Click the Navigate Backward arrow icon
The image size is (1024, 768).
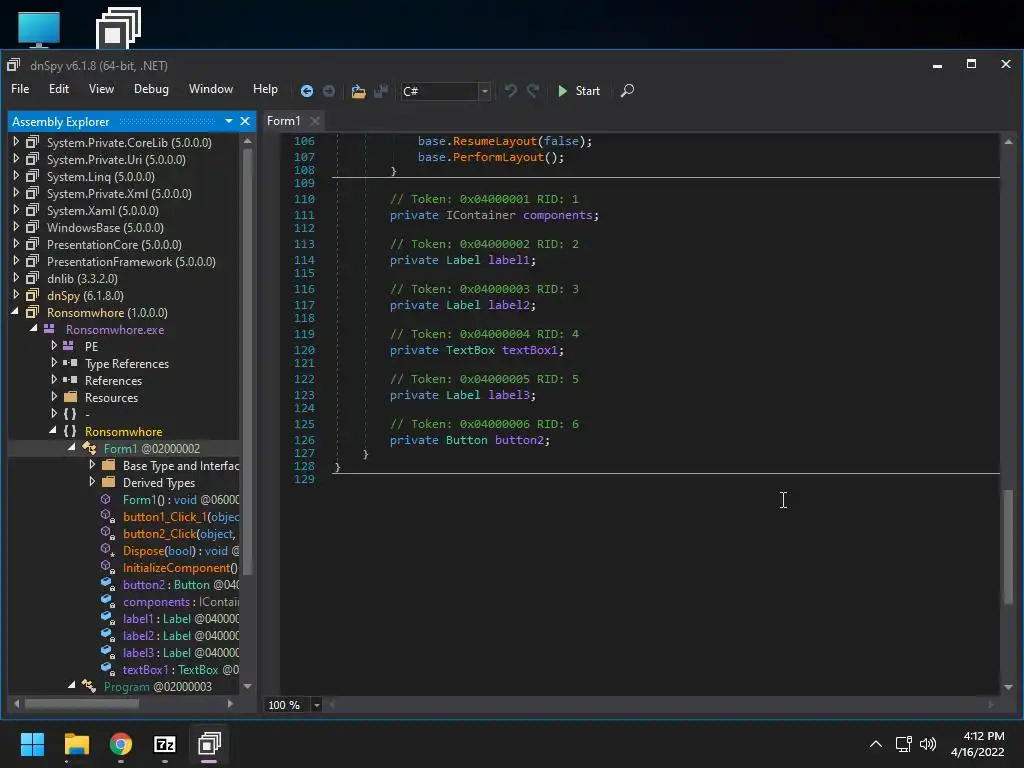[x=307, y=91]
